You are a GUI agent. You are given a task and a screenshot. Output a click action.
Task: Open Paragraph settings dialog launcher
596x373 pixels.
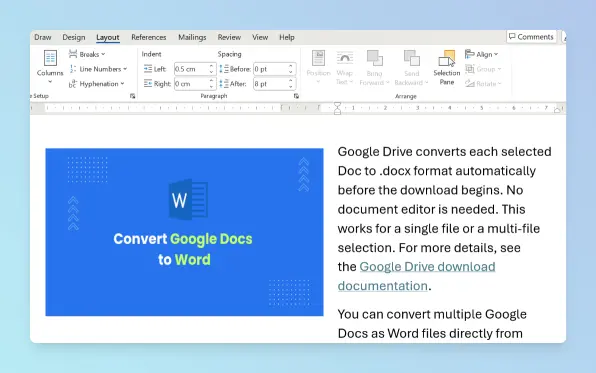296,96
